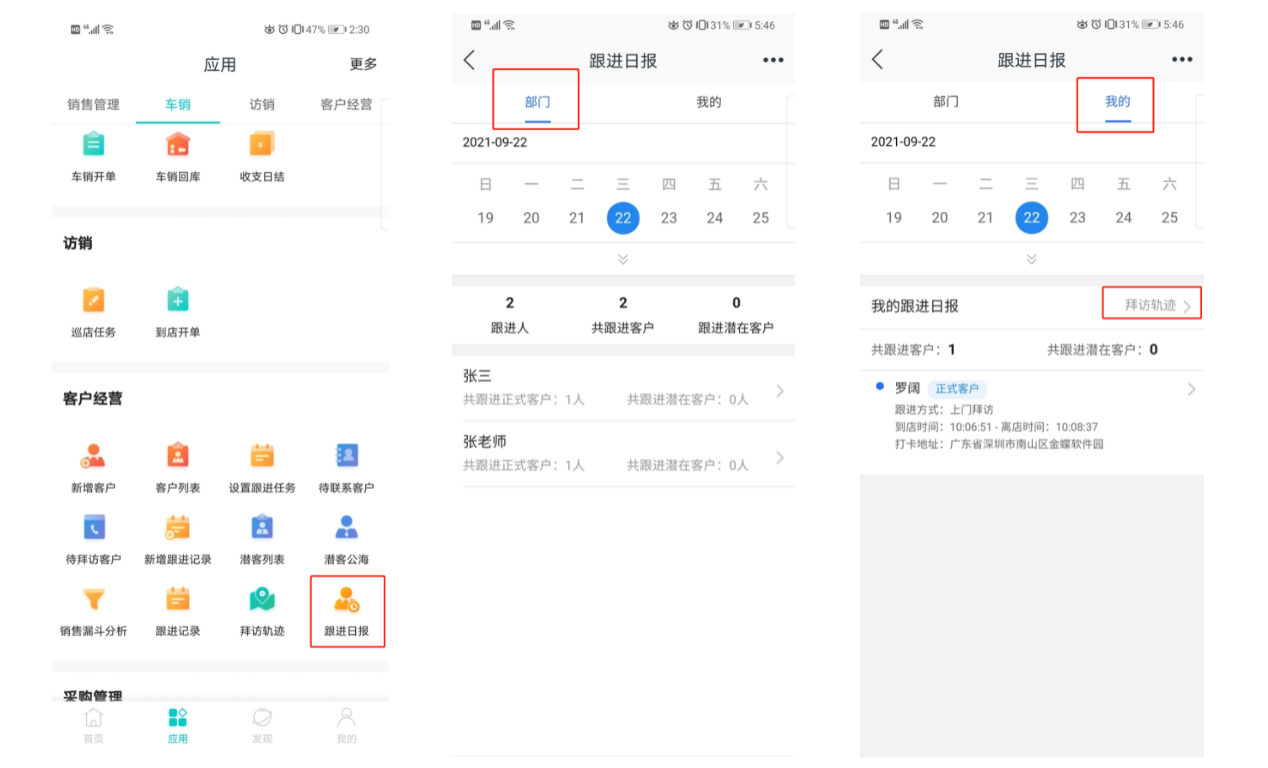Open 到店开单 icon under 访销

(x=178, y=300)
